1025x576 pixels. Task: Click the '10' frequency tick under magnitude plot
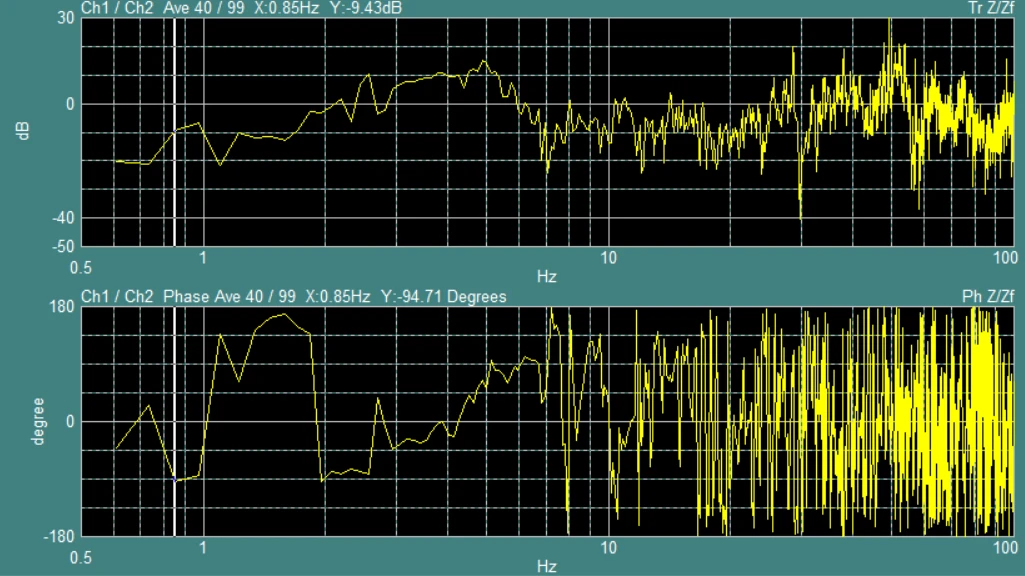[609, 258]
